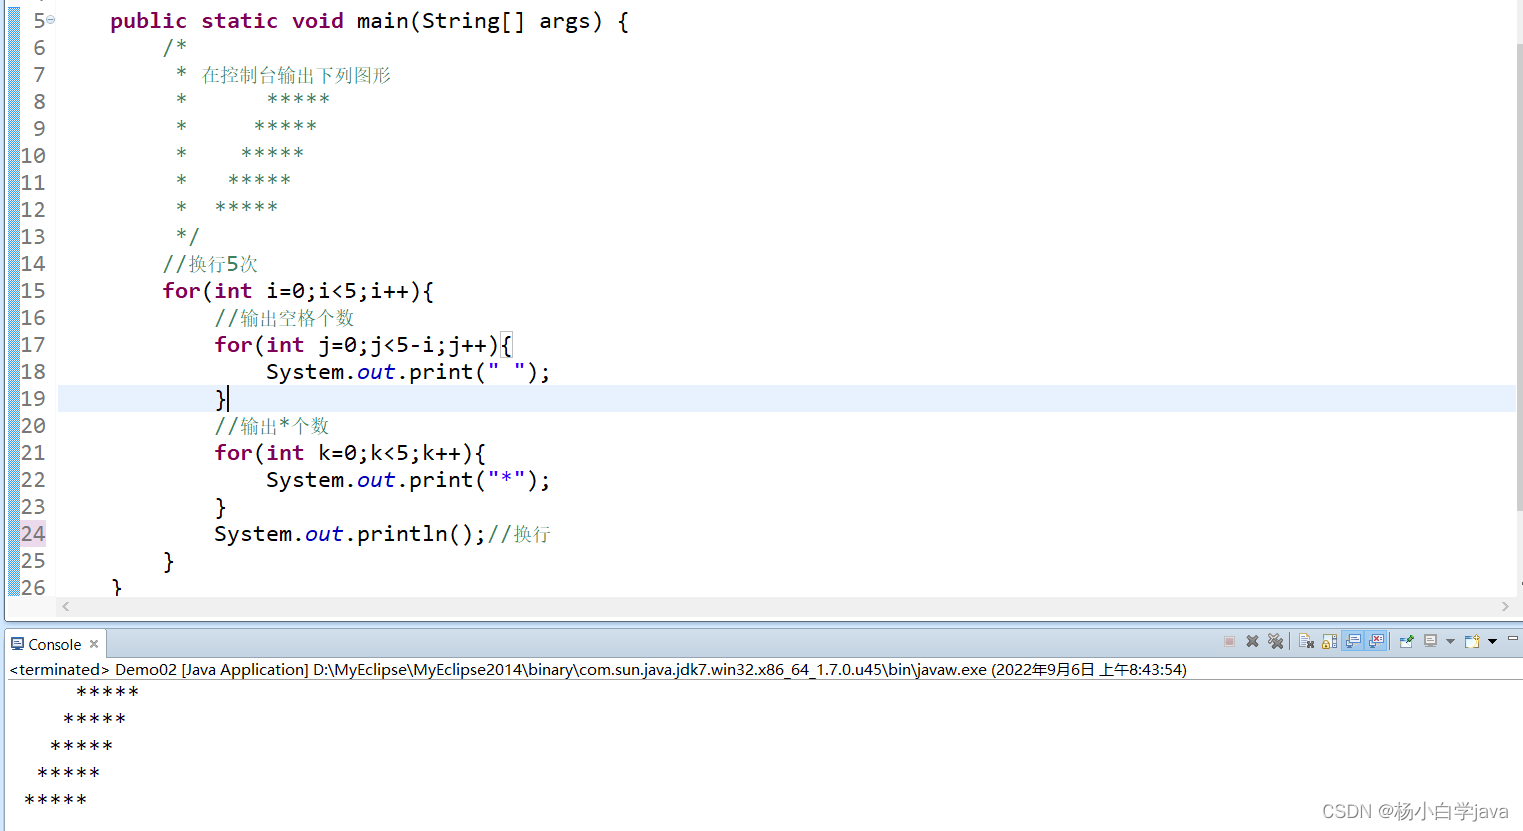This screenshot has width=1523, height=831.
Task: Click terminated Demo02 launch description text
Action: (598, 669)
